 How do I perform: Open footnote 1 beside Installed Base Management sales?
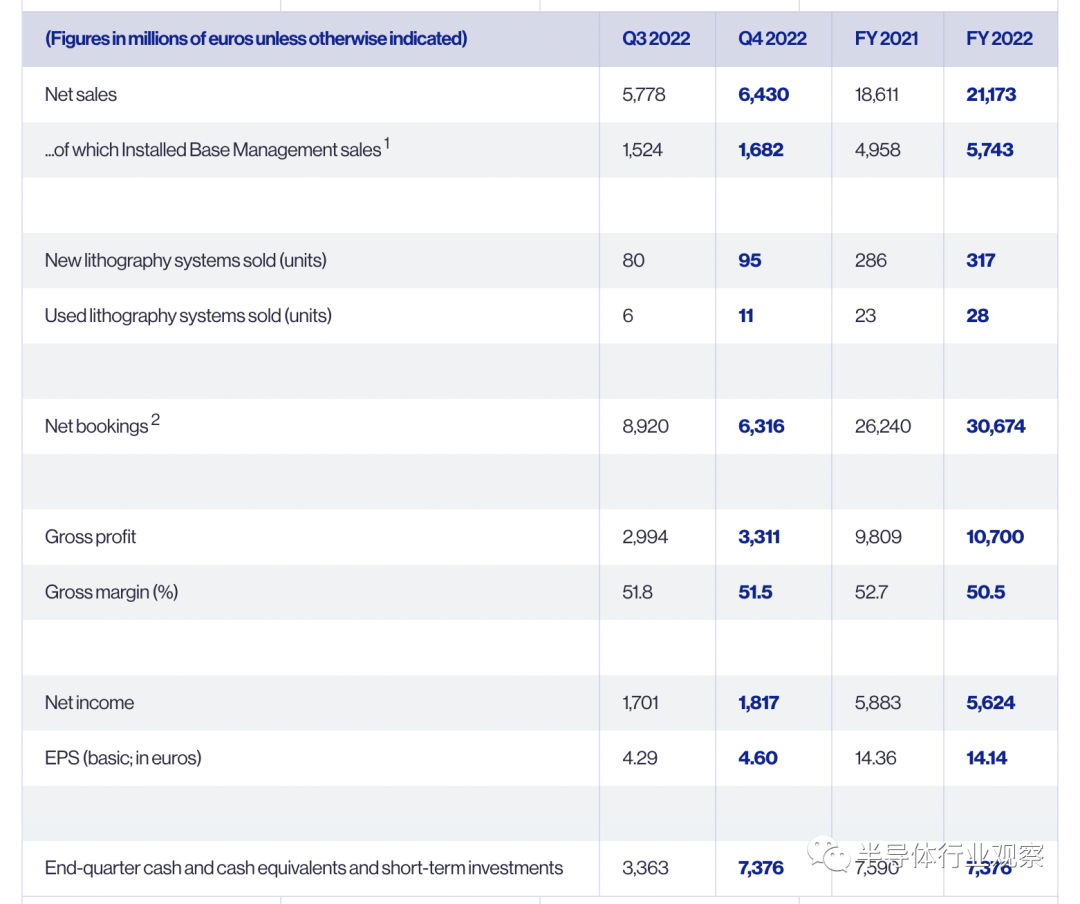tap(387, 143)
